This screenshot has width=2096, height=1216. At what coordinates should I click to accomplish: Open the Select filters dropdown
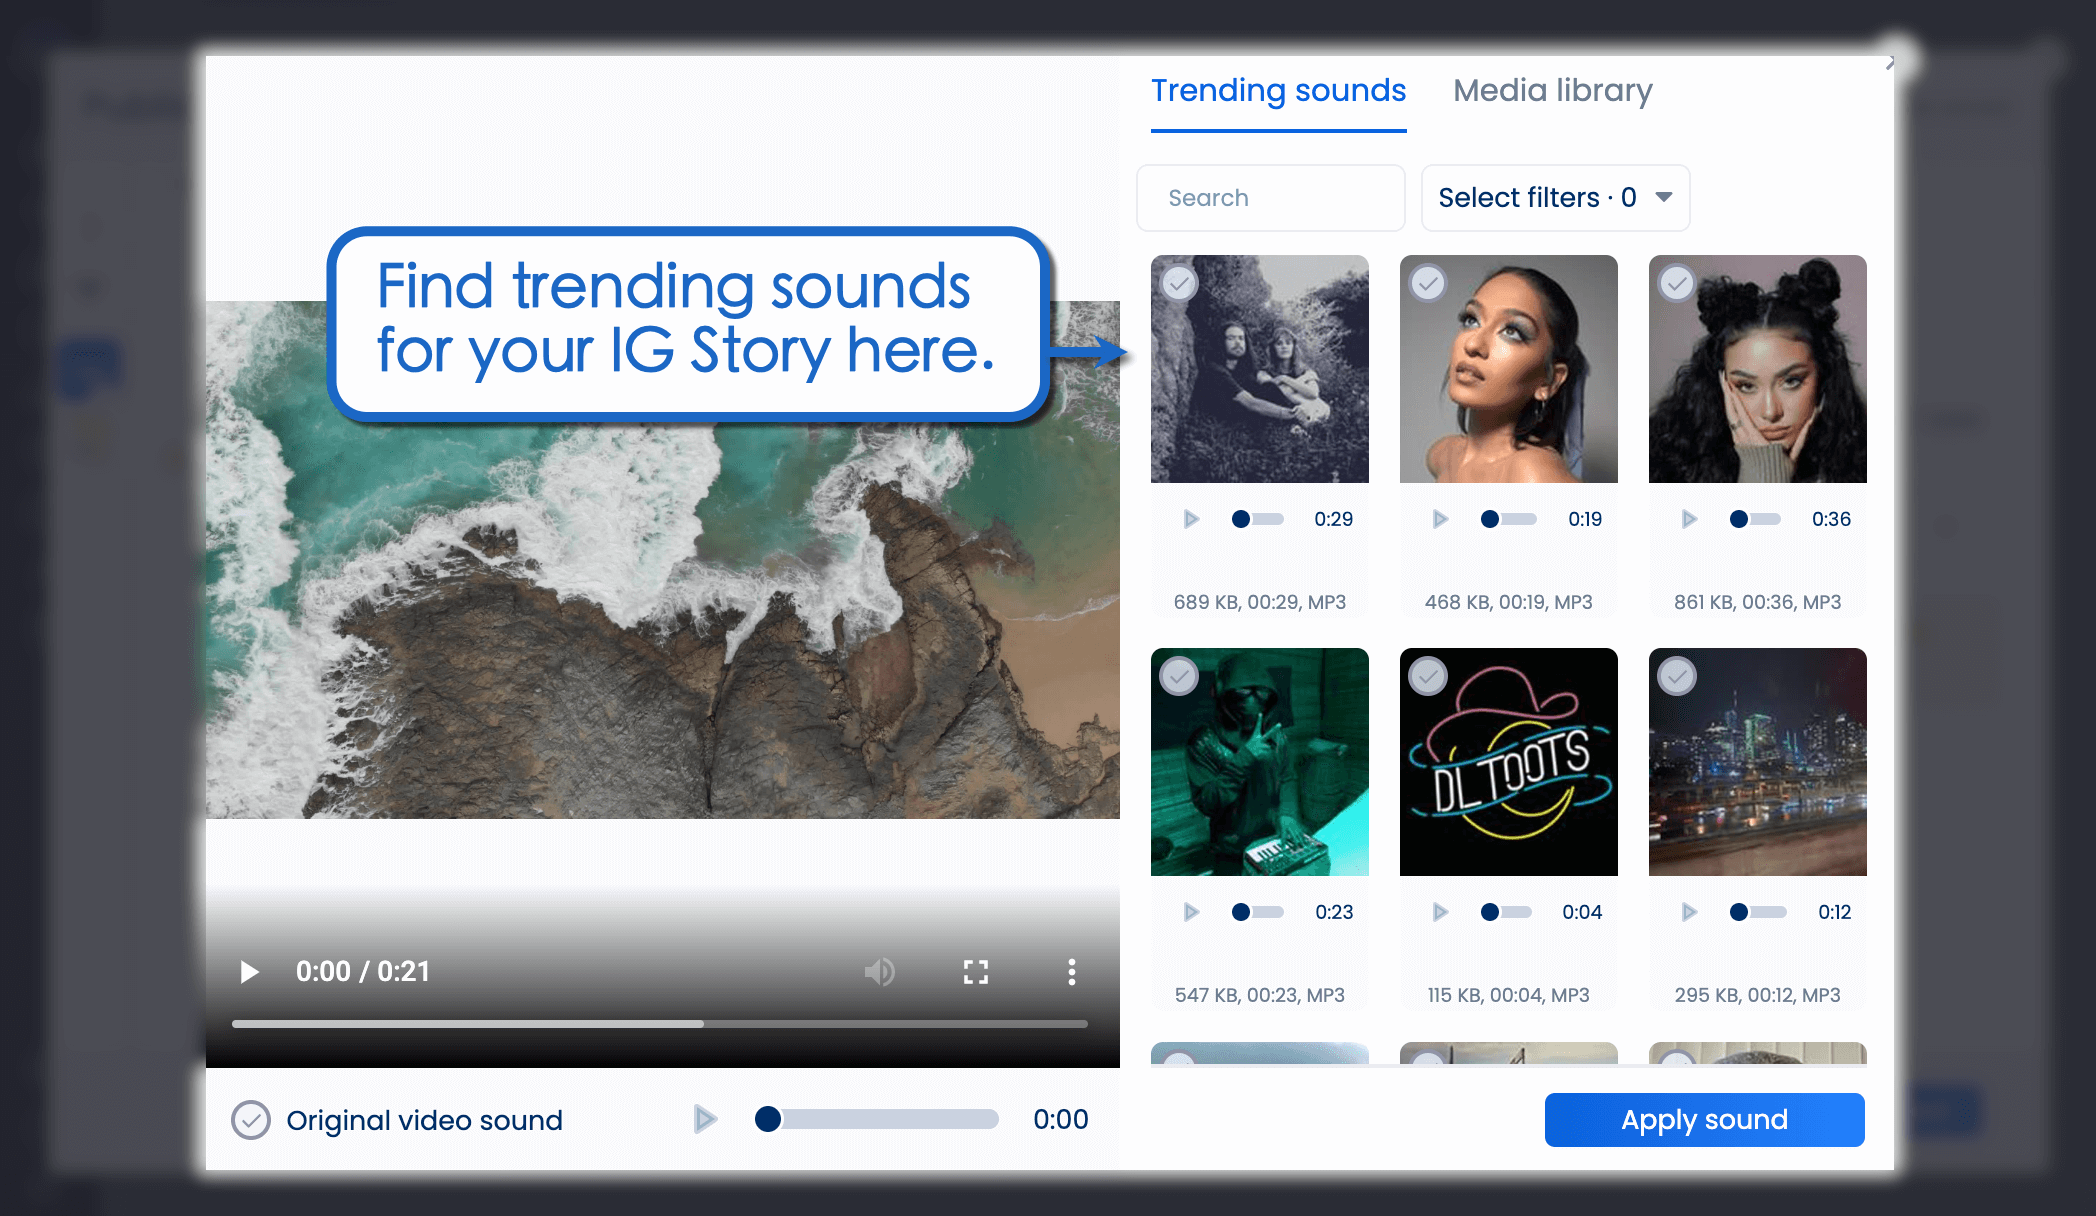1554,197
